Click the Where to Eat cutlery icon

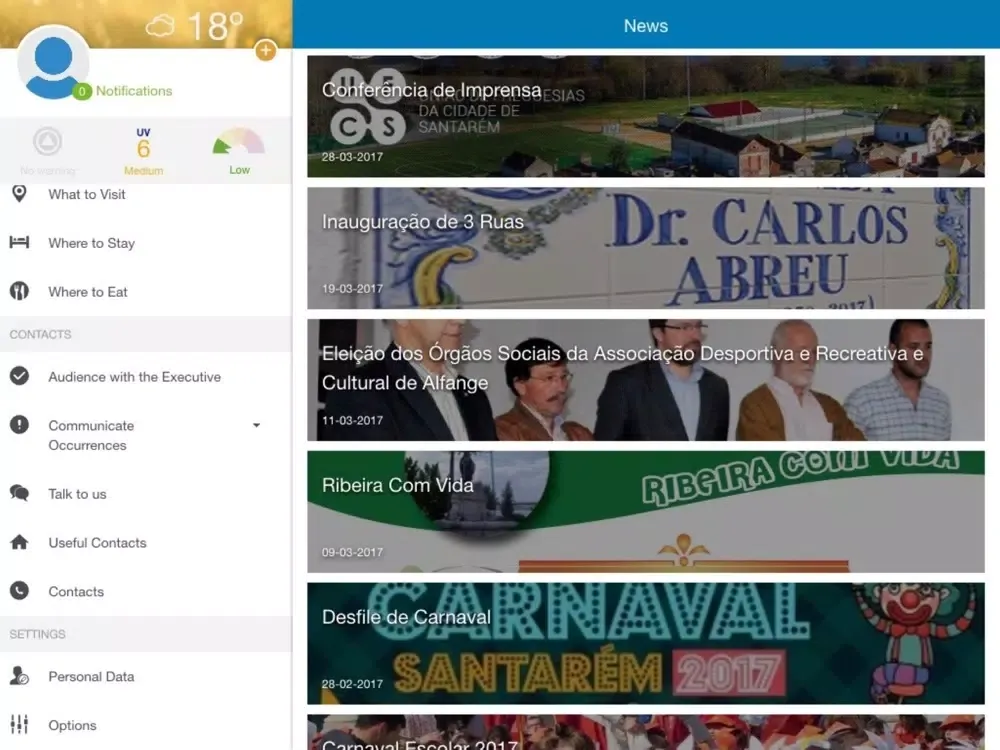coord(19,291)
